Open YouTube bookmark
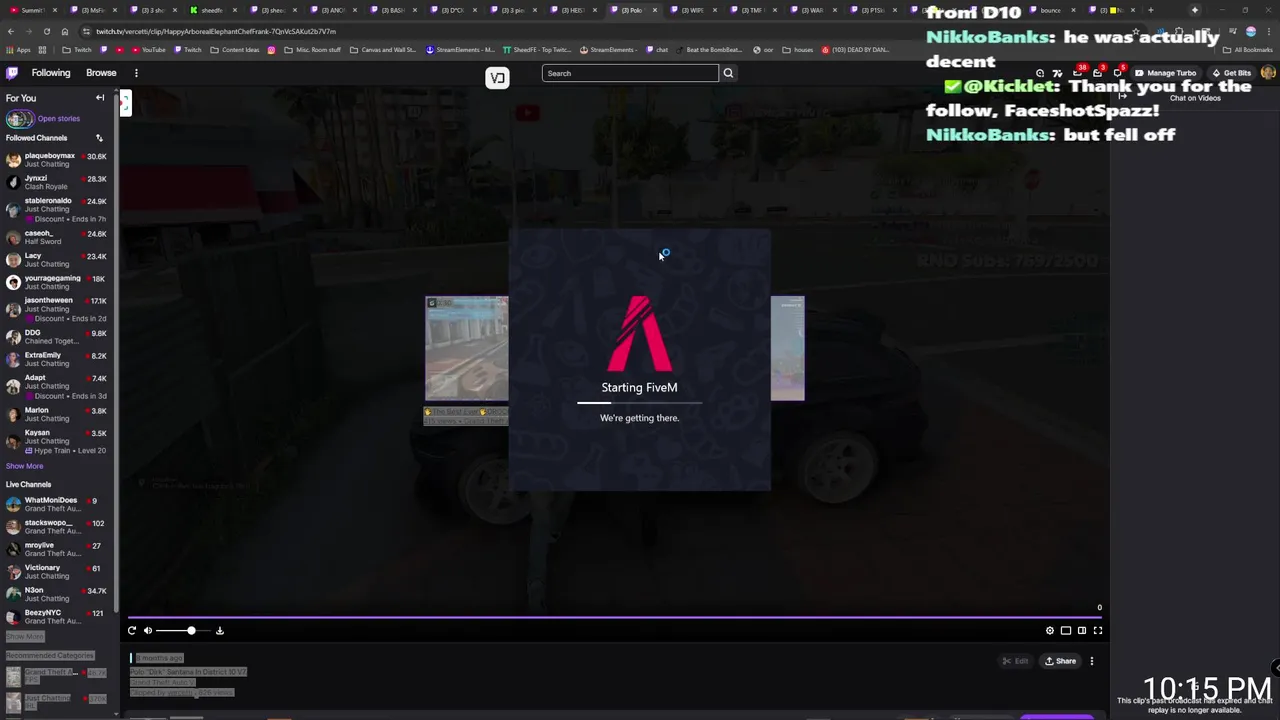 point(148,50)
